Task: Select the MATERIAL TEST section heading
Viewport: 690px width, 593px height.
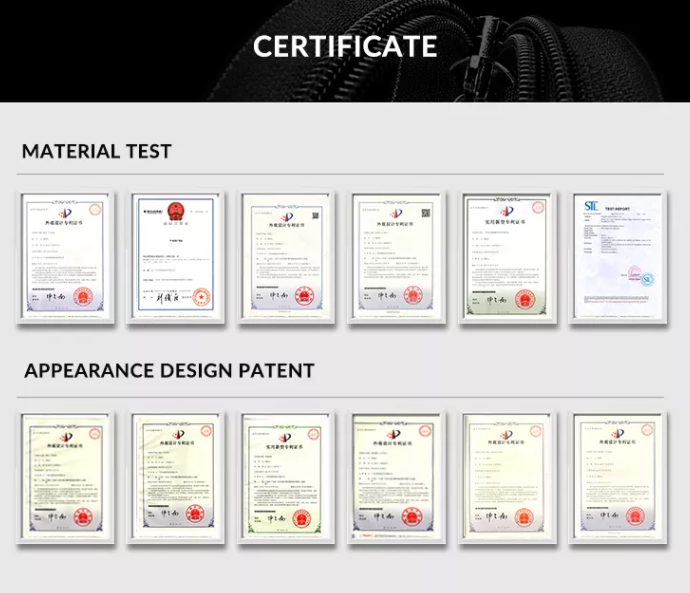Action: coord(97,151)
